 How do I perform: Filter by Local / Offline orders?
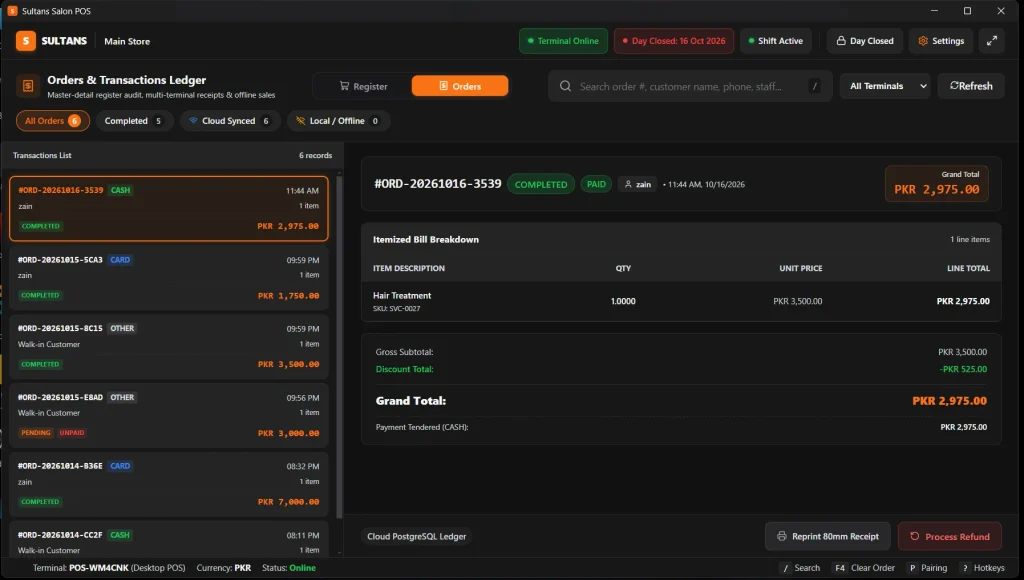click(x=338, y=121)
